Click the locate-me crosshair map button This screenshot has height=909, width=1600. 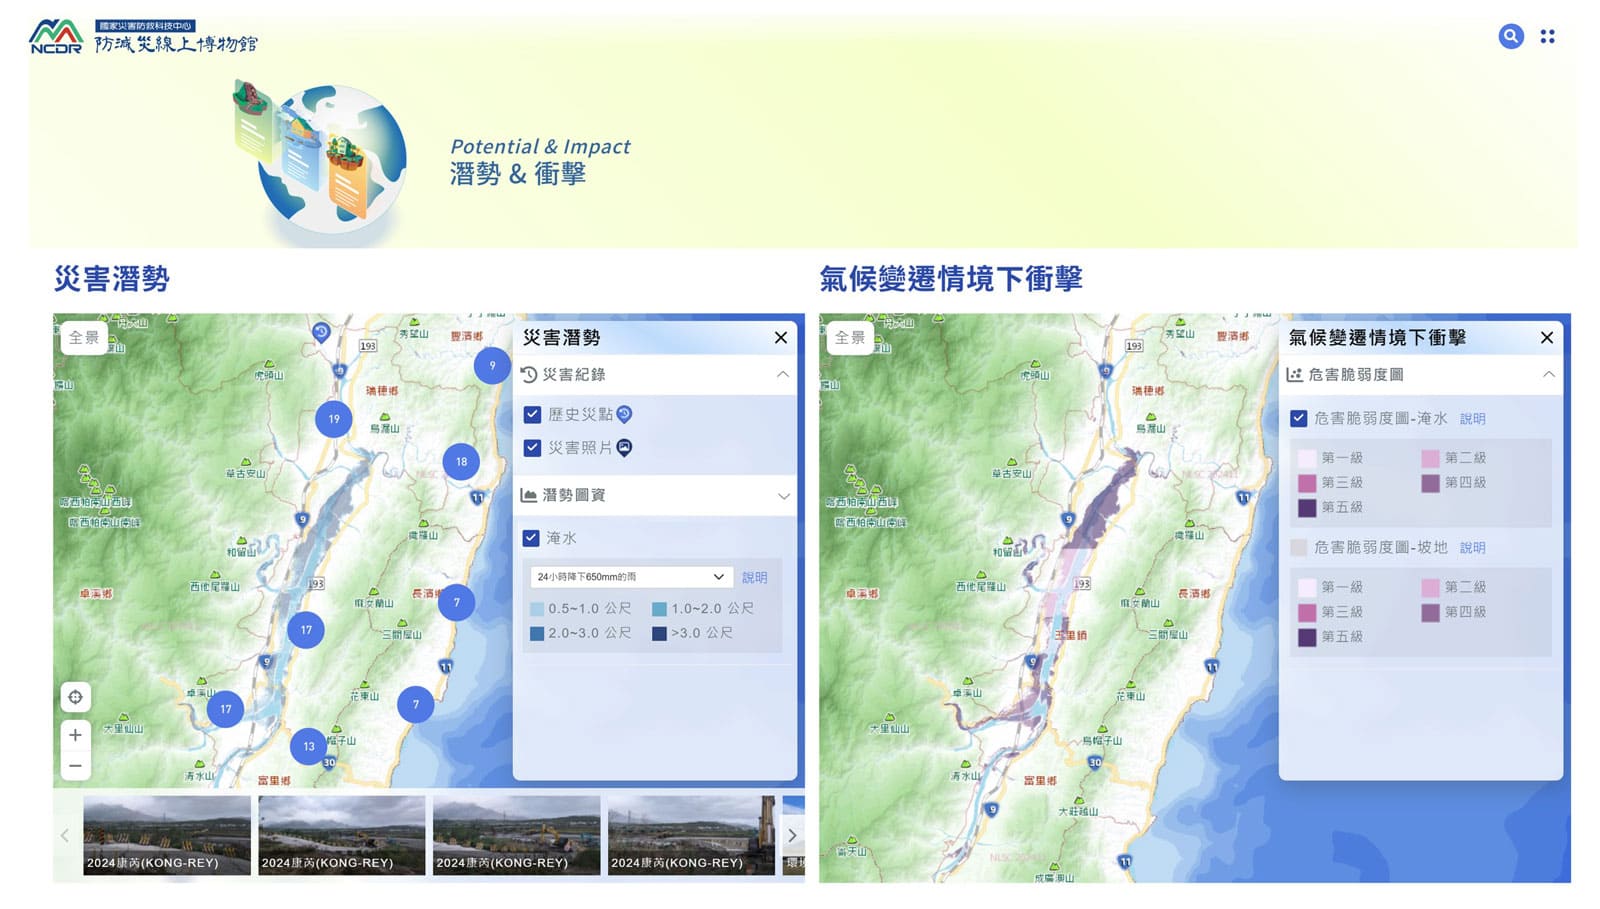tap(75, 697)
